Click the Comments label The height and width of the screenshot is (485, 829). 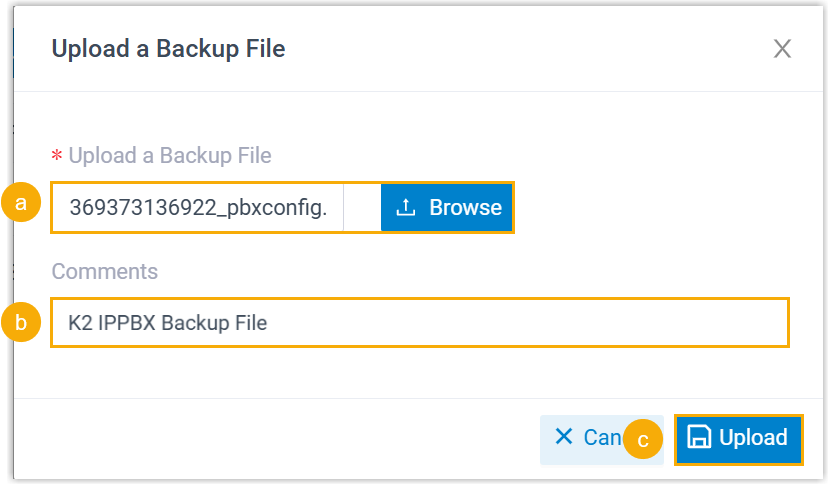(104, 272)
